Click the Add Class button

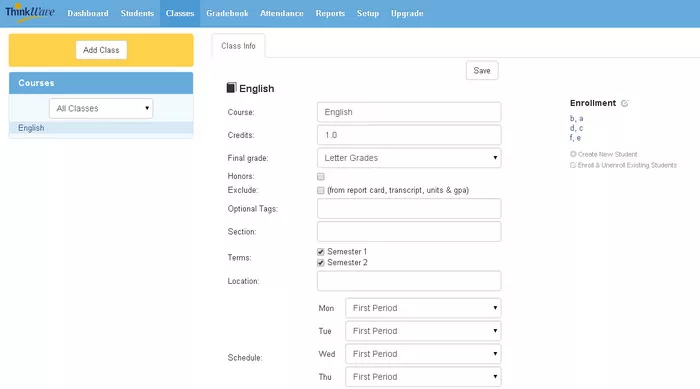[x=101, y=50]
